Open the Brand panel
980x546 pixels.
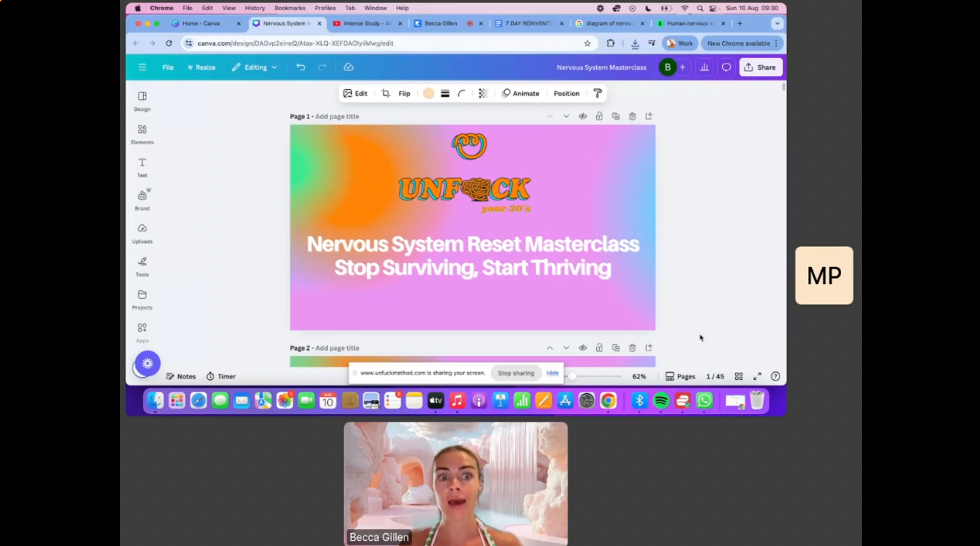(x=142, y=200)
